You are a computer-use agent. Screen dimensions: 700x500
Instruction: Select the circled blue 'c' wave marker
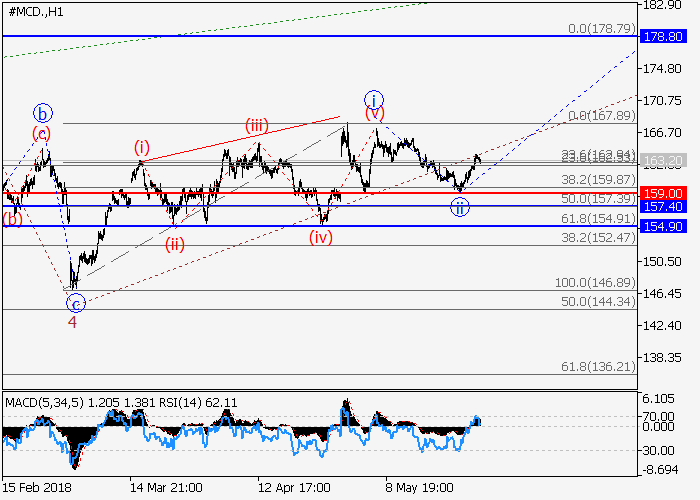[75, 303]
